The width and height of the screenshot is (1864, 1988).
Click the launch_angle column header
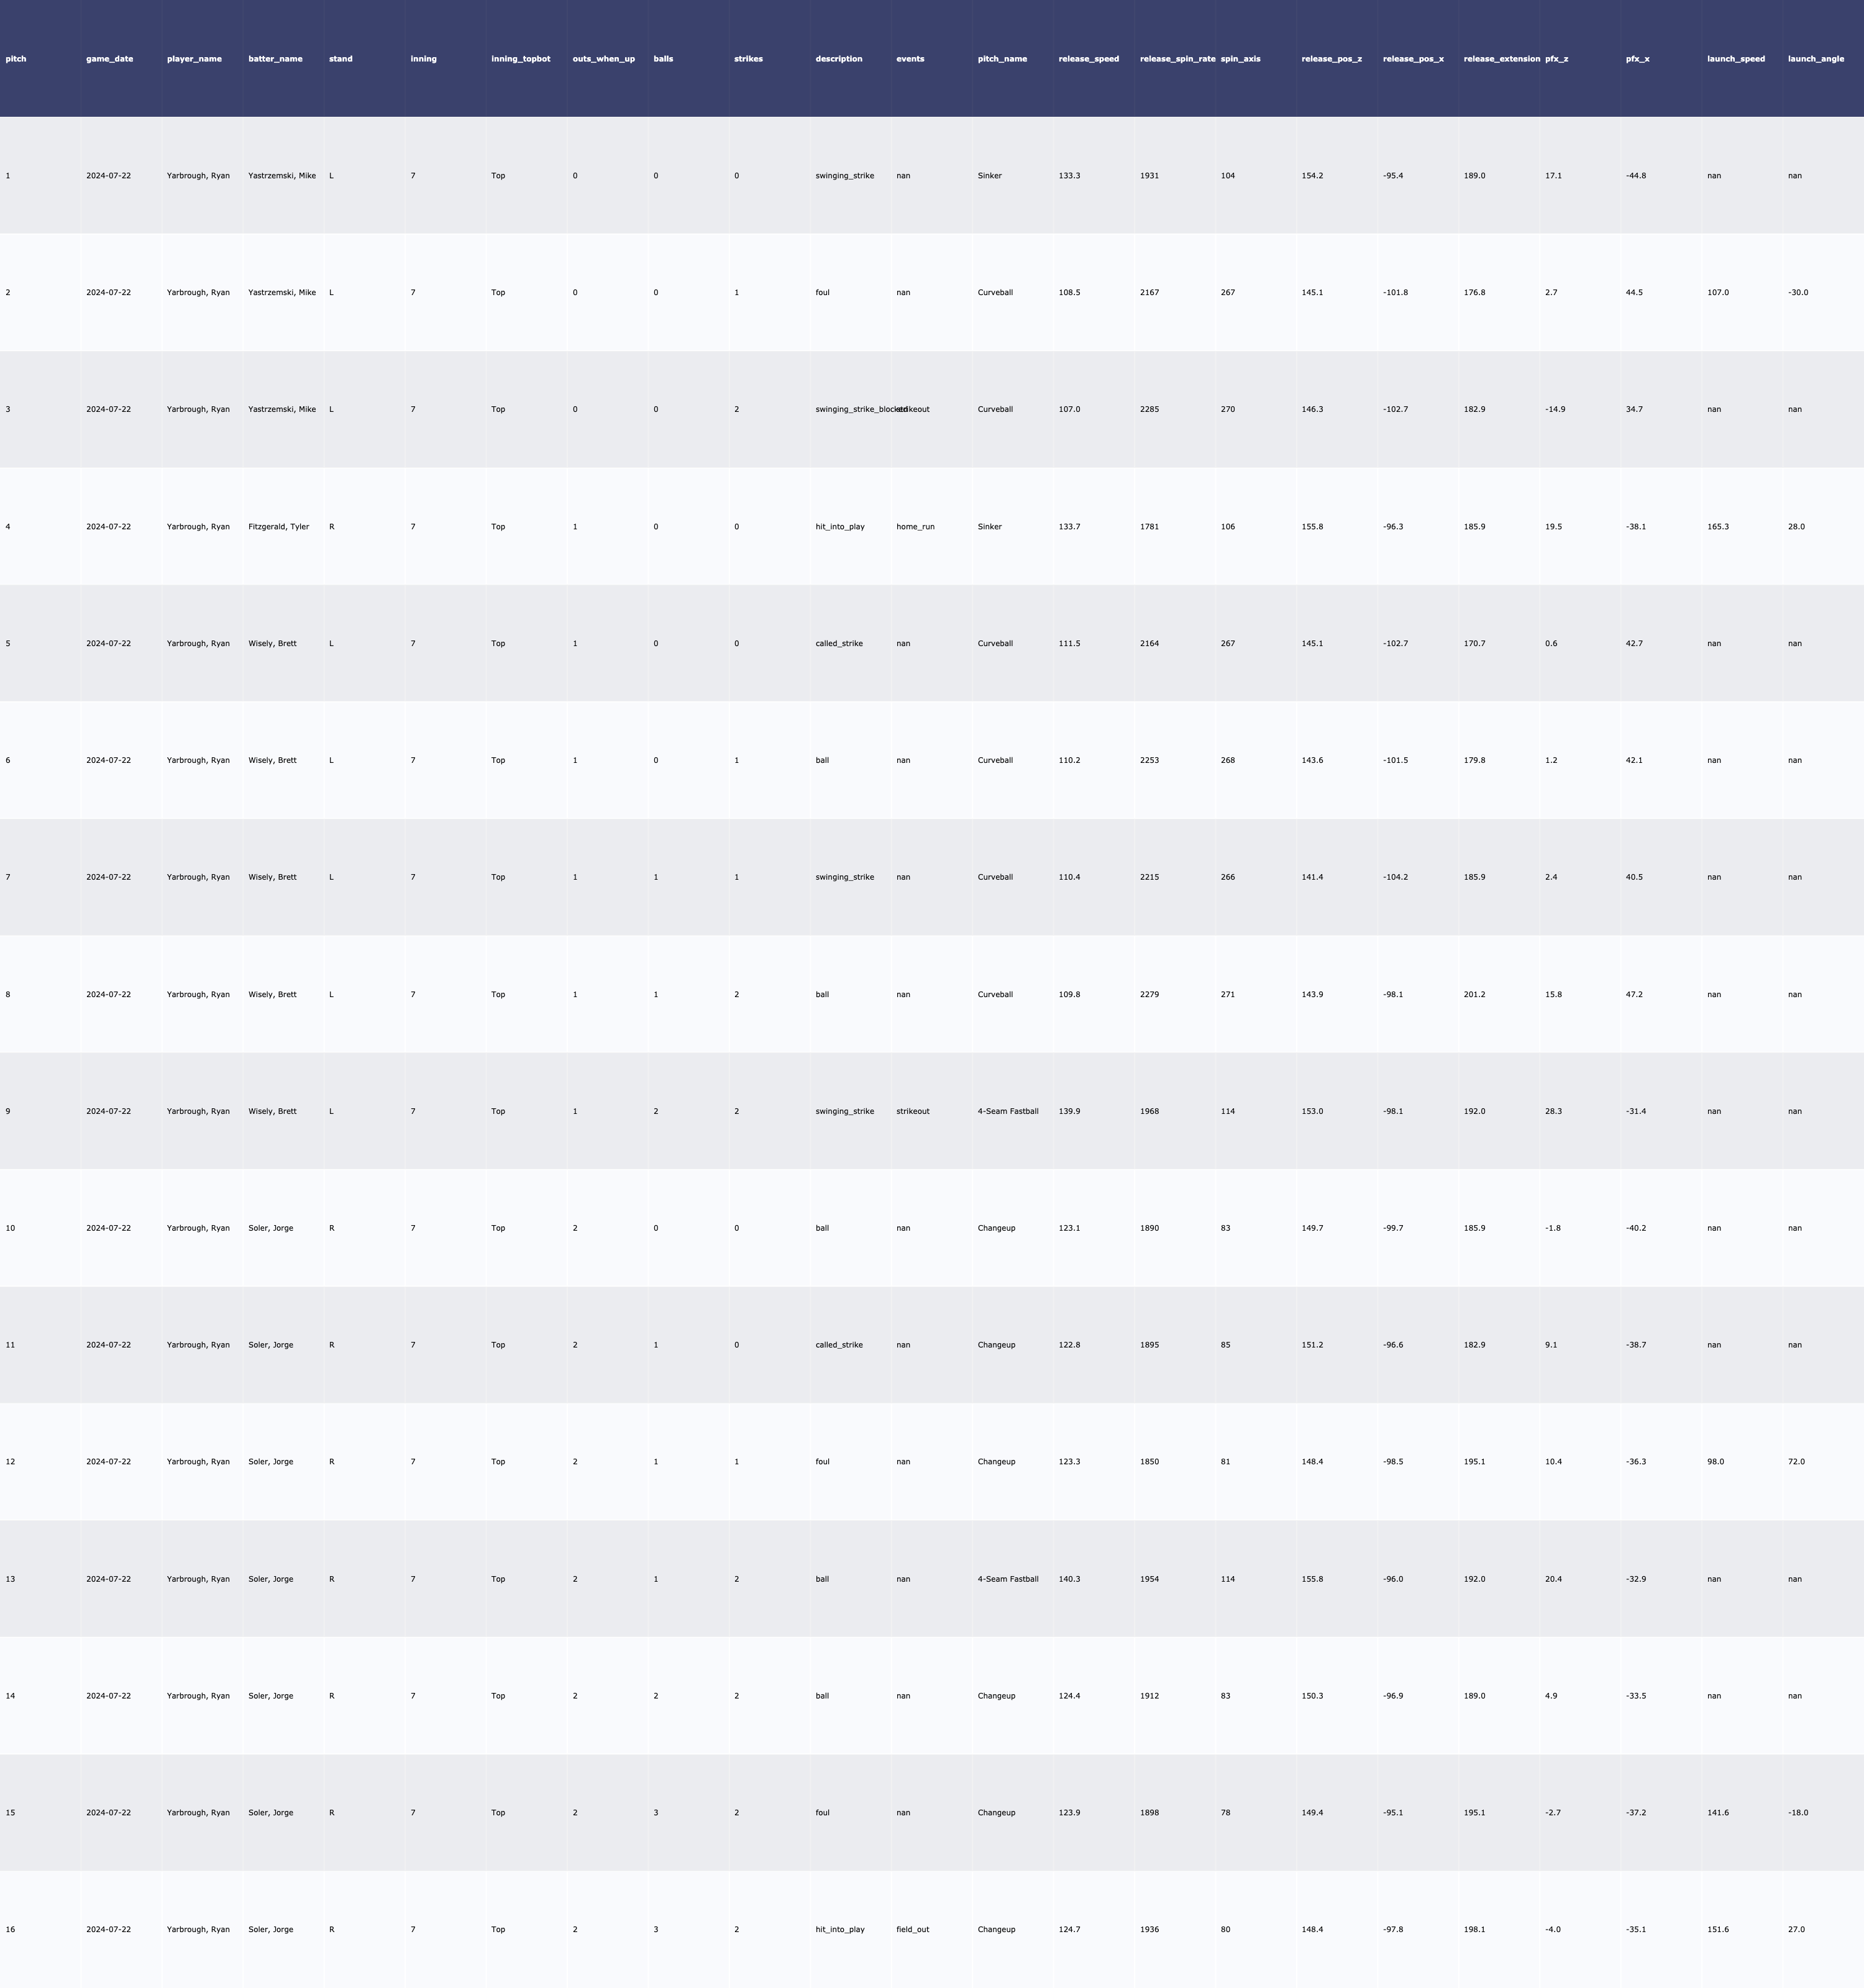pyautogui.click(x=1815, y=59)
